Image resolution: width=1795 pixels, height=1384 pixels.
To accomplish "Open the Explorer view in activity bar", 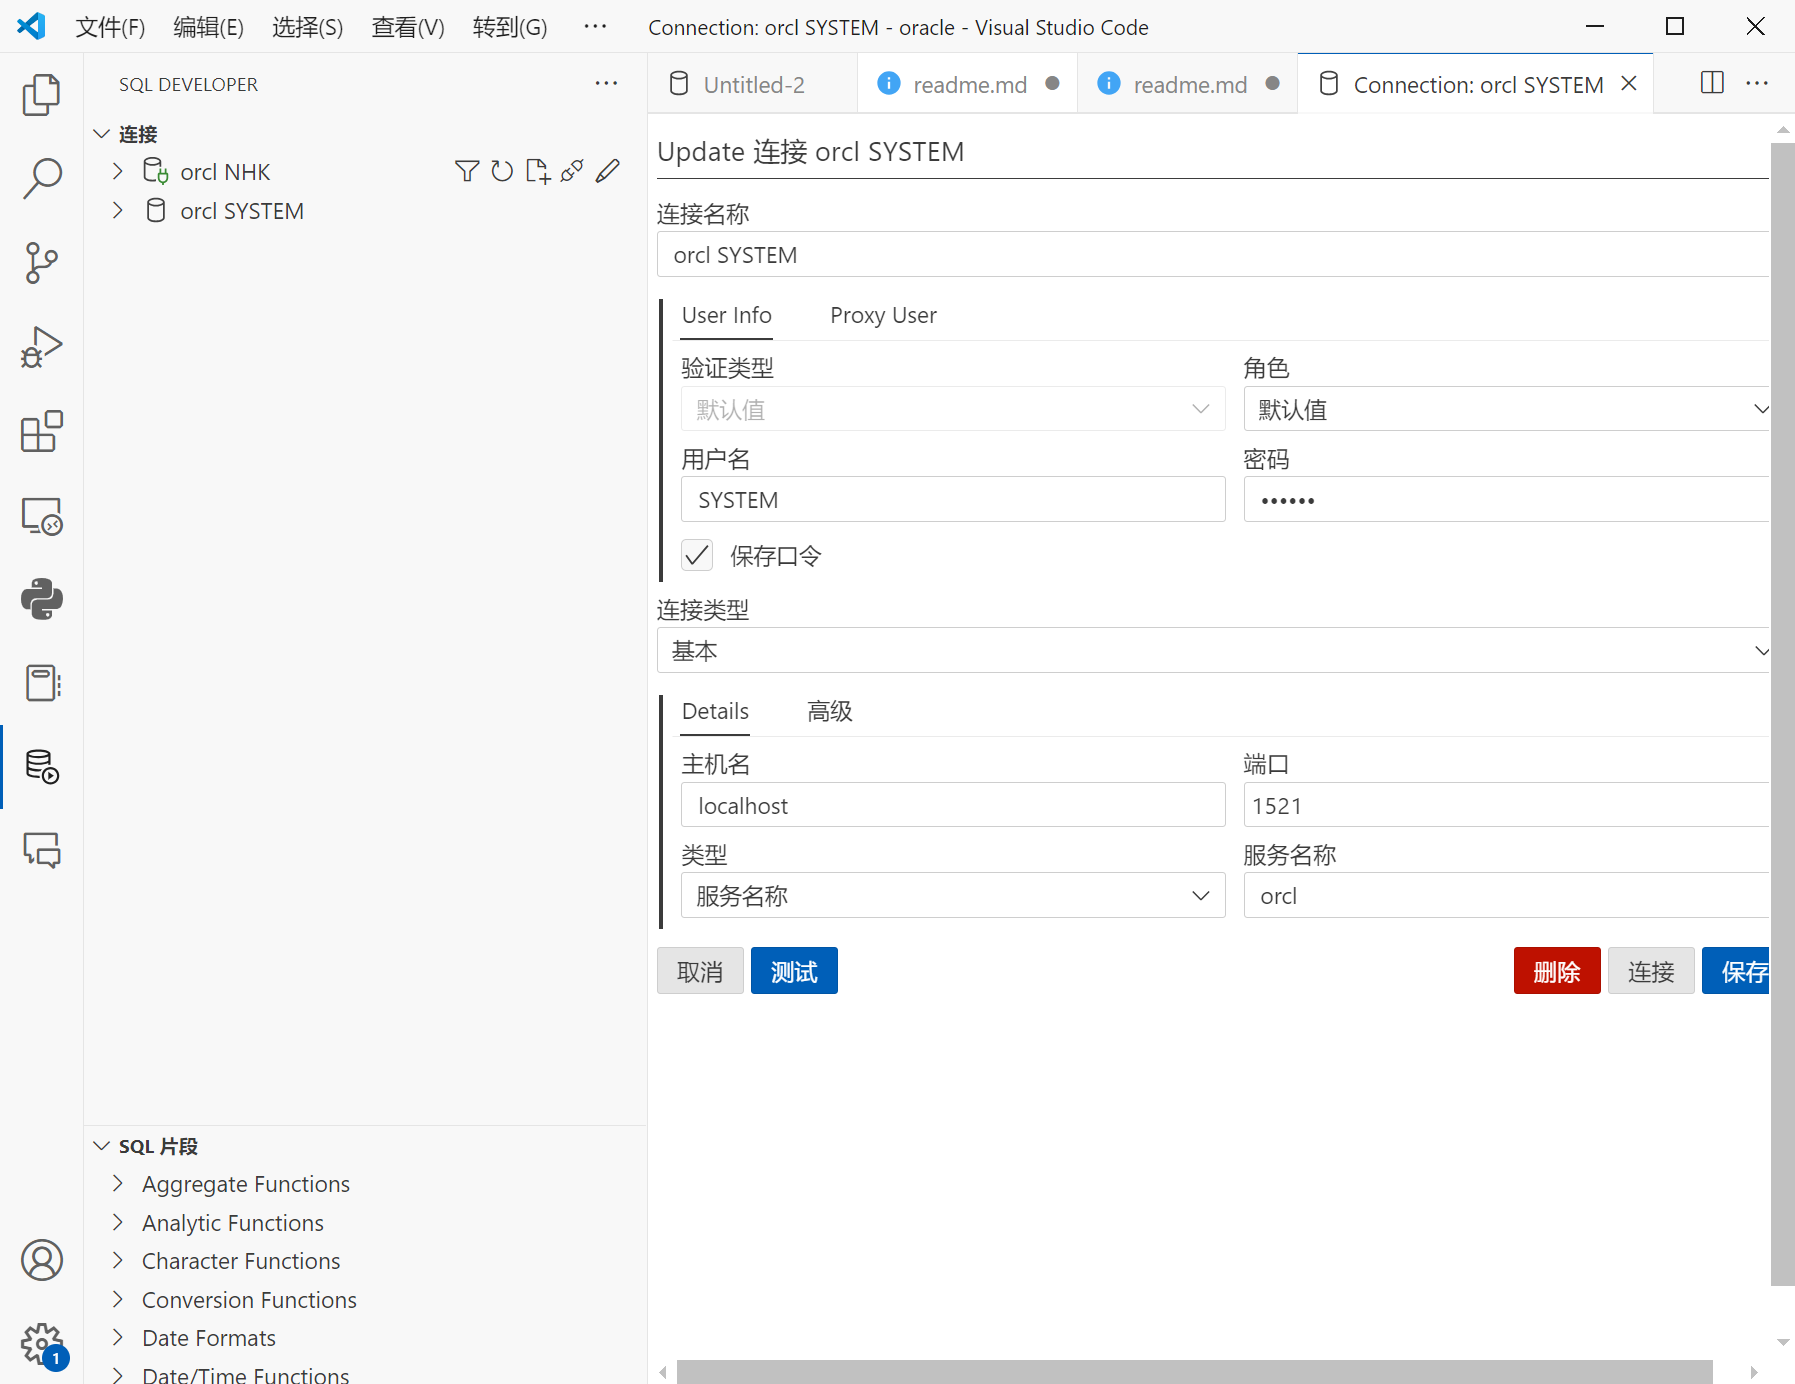I will tap(41, 95).
